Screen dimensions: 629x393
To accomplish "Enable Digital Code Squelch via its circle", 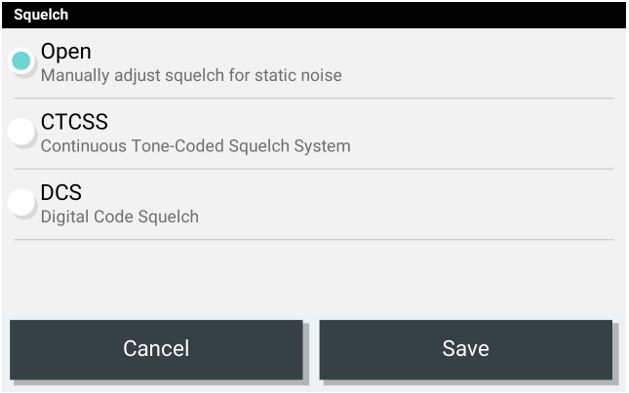I will pyautogui.click(x=21, y=202).
